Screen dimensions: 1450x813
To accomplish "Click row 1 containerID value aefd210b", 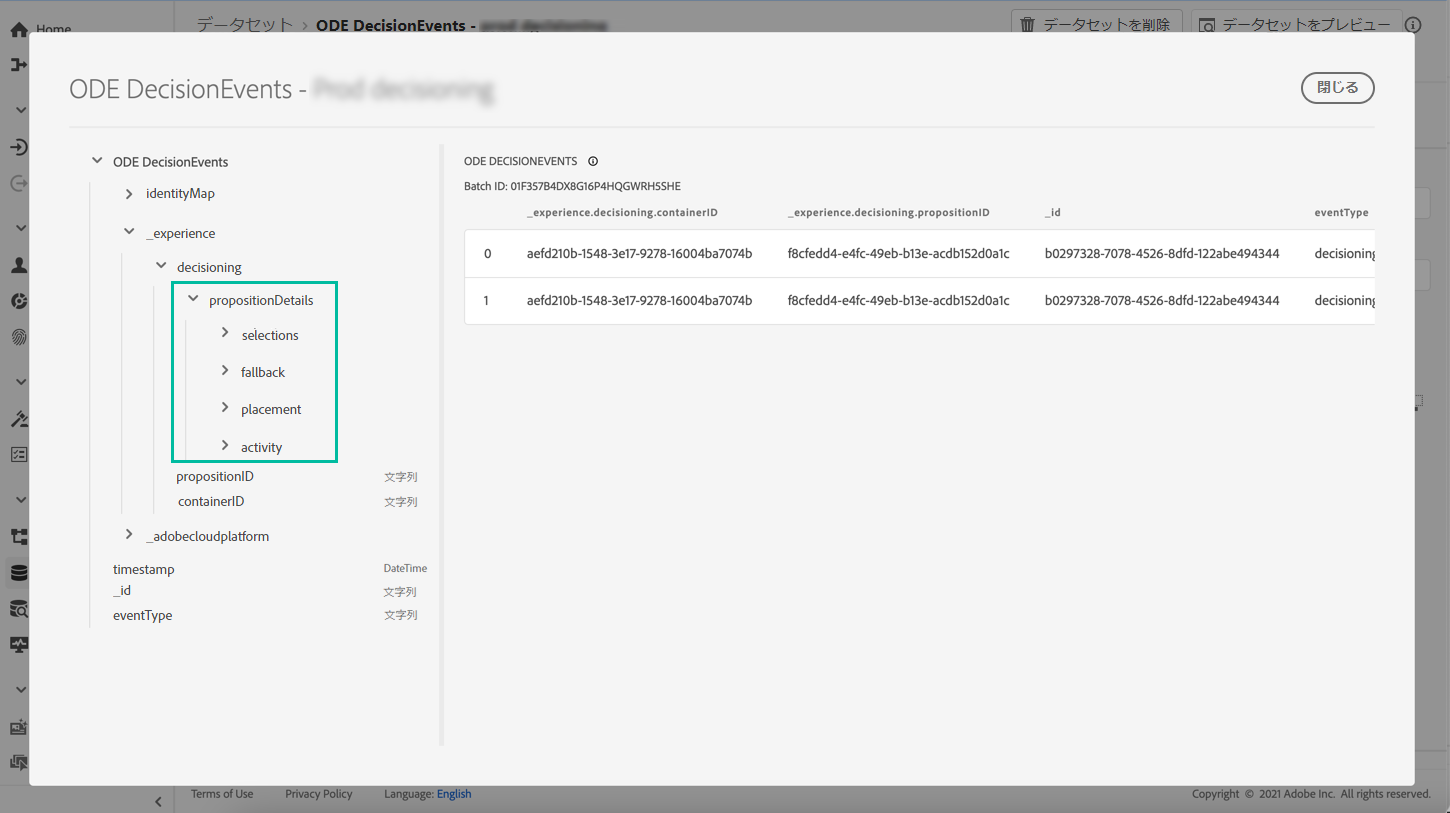I will [x=640, y=301].
